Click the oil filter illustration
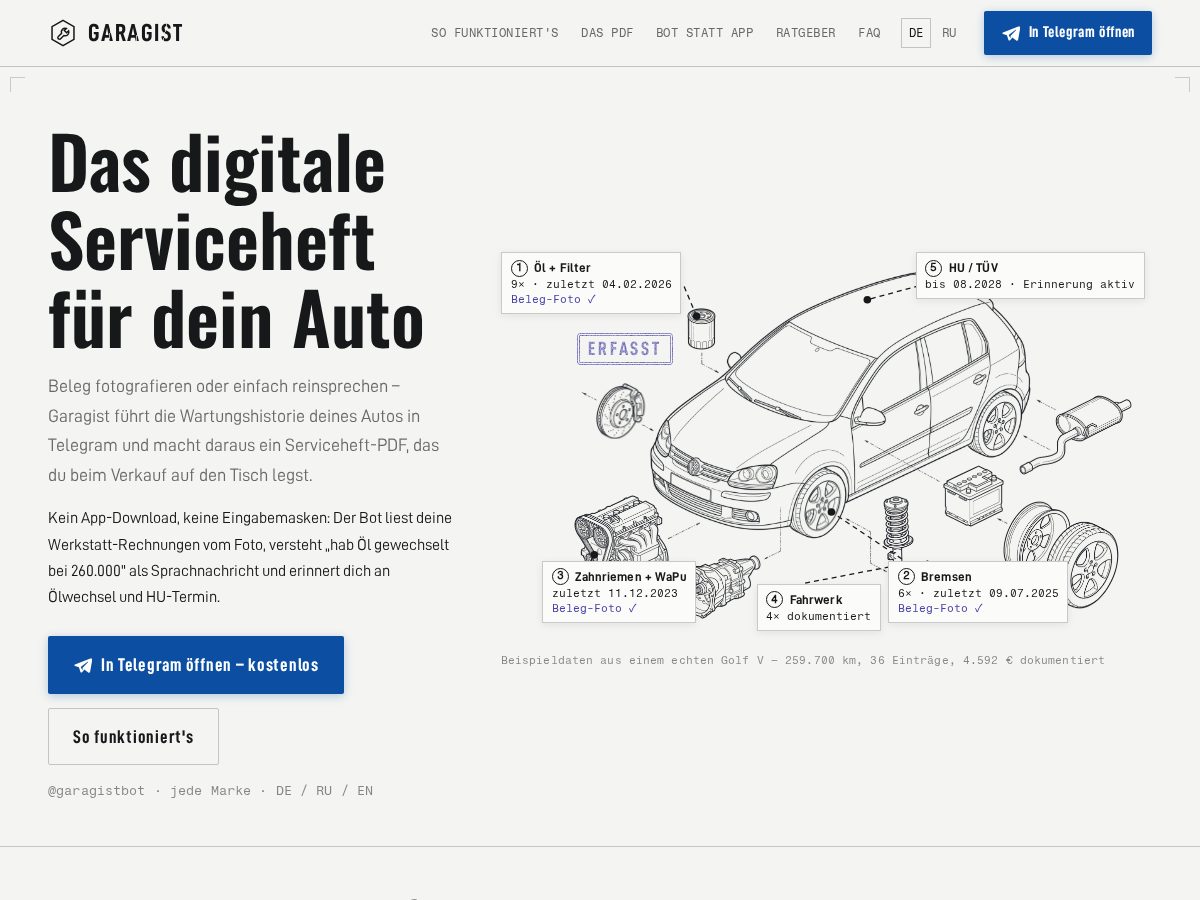Screen dimensions: 1200x900 coord(701,329)
